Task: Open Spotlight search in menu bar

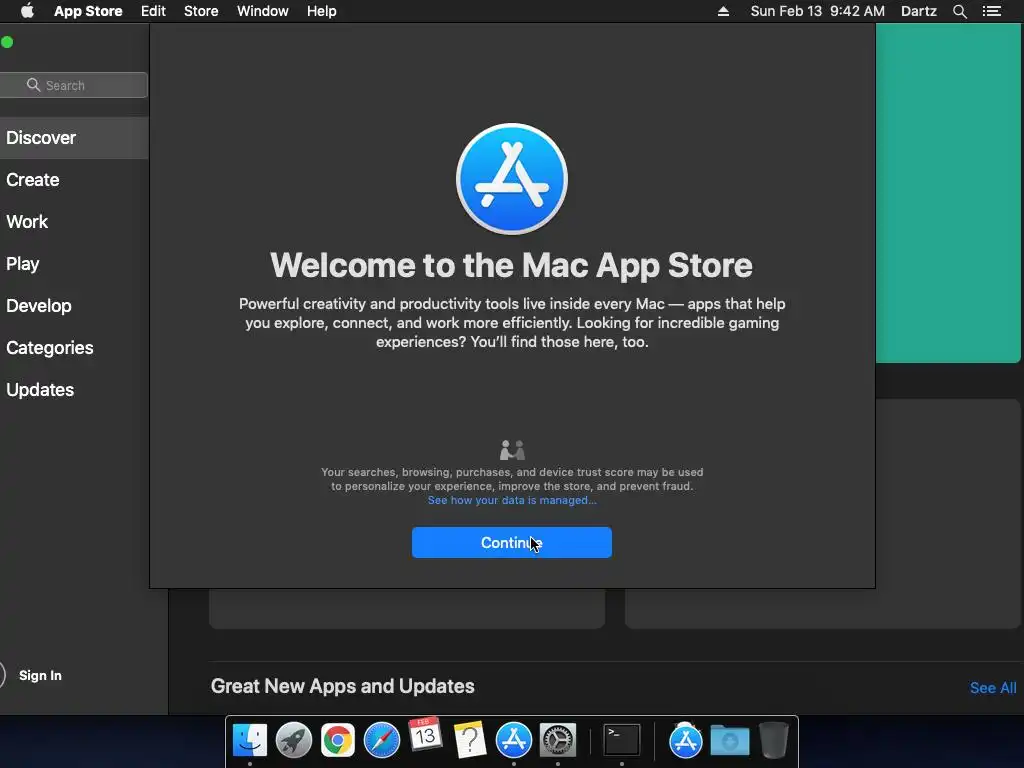Action: (959, 11)
